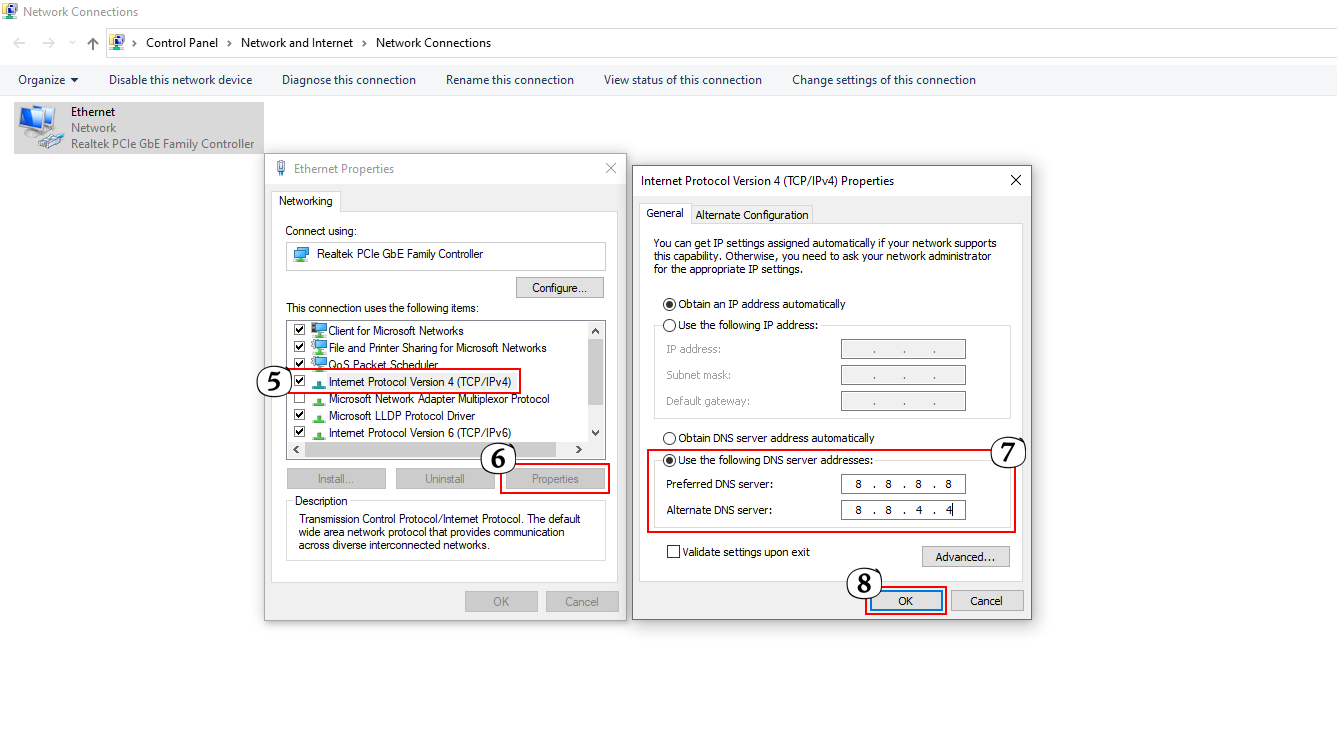
Task: Enable Microsoft Network Adapter Multiplexor Protocol checkbox
Action: point(299,399)
